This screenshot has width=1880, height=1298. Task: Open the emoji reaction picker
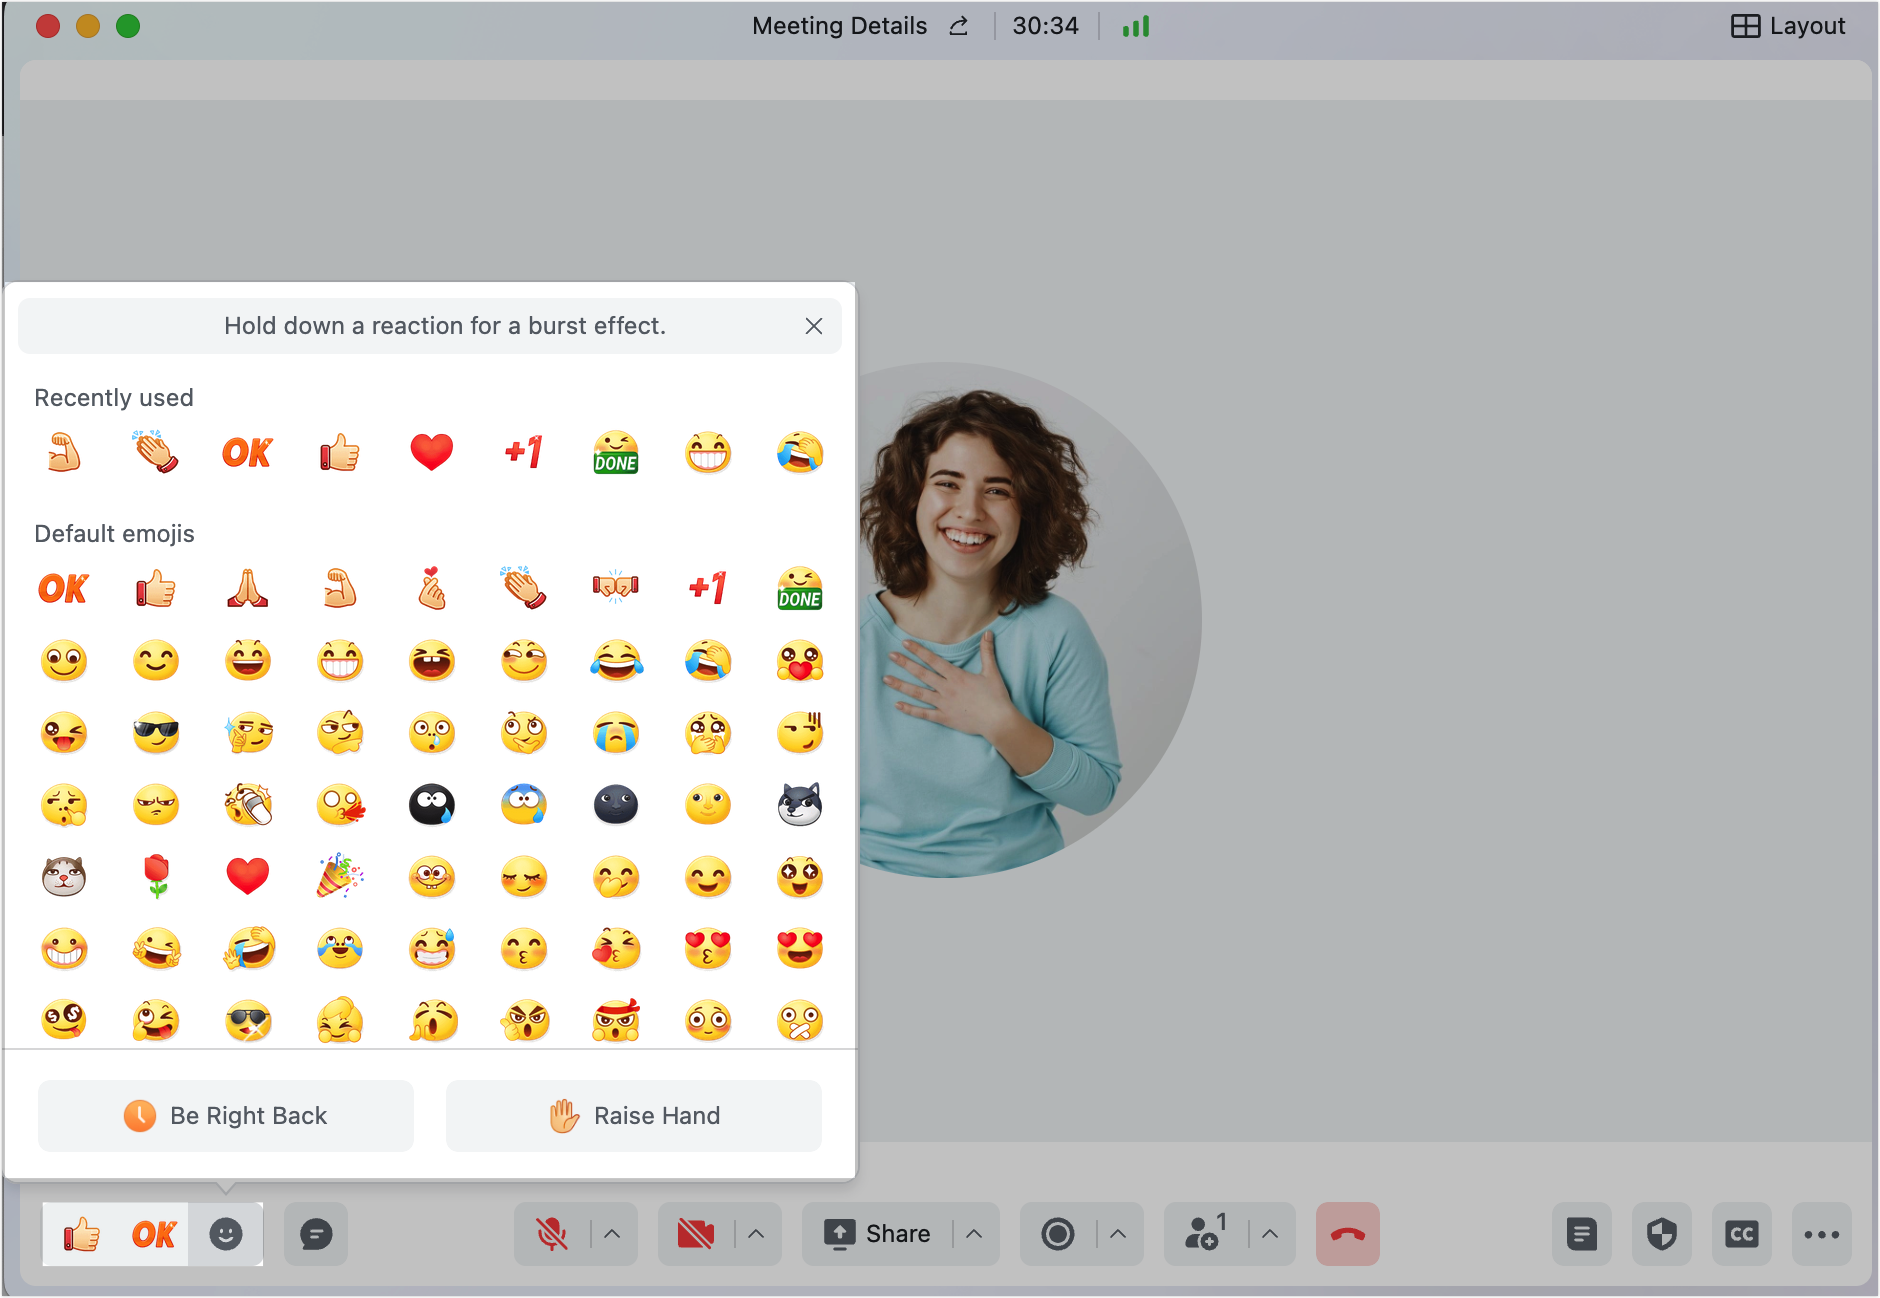[226, 1234]
